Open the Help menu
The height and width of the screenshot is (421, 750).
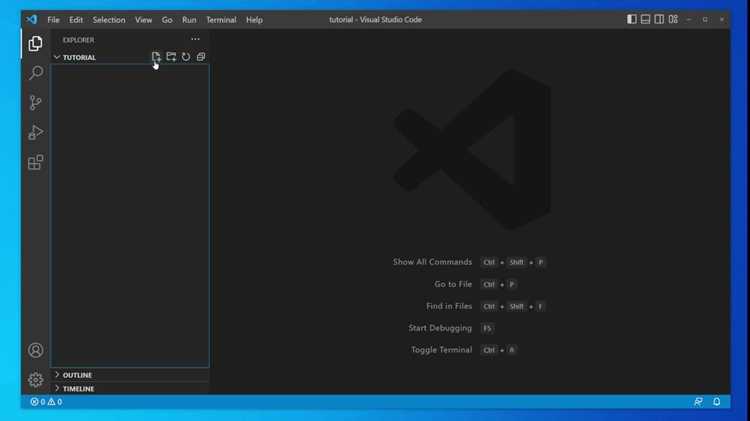(254, 20)
